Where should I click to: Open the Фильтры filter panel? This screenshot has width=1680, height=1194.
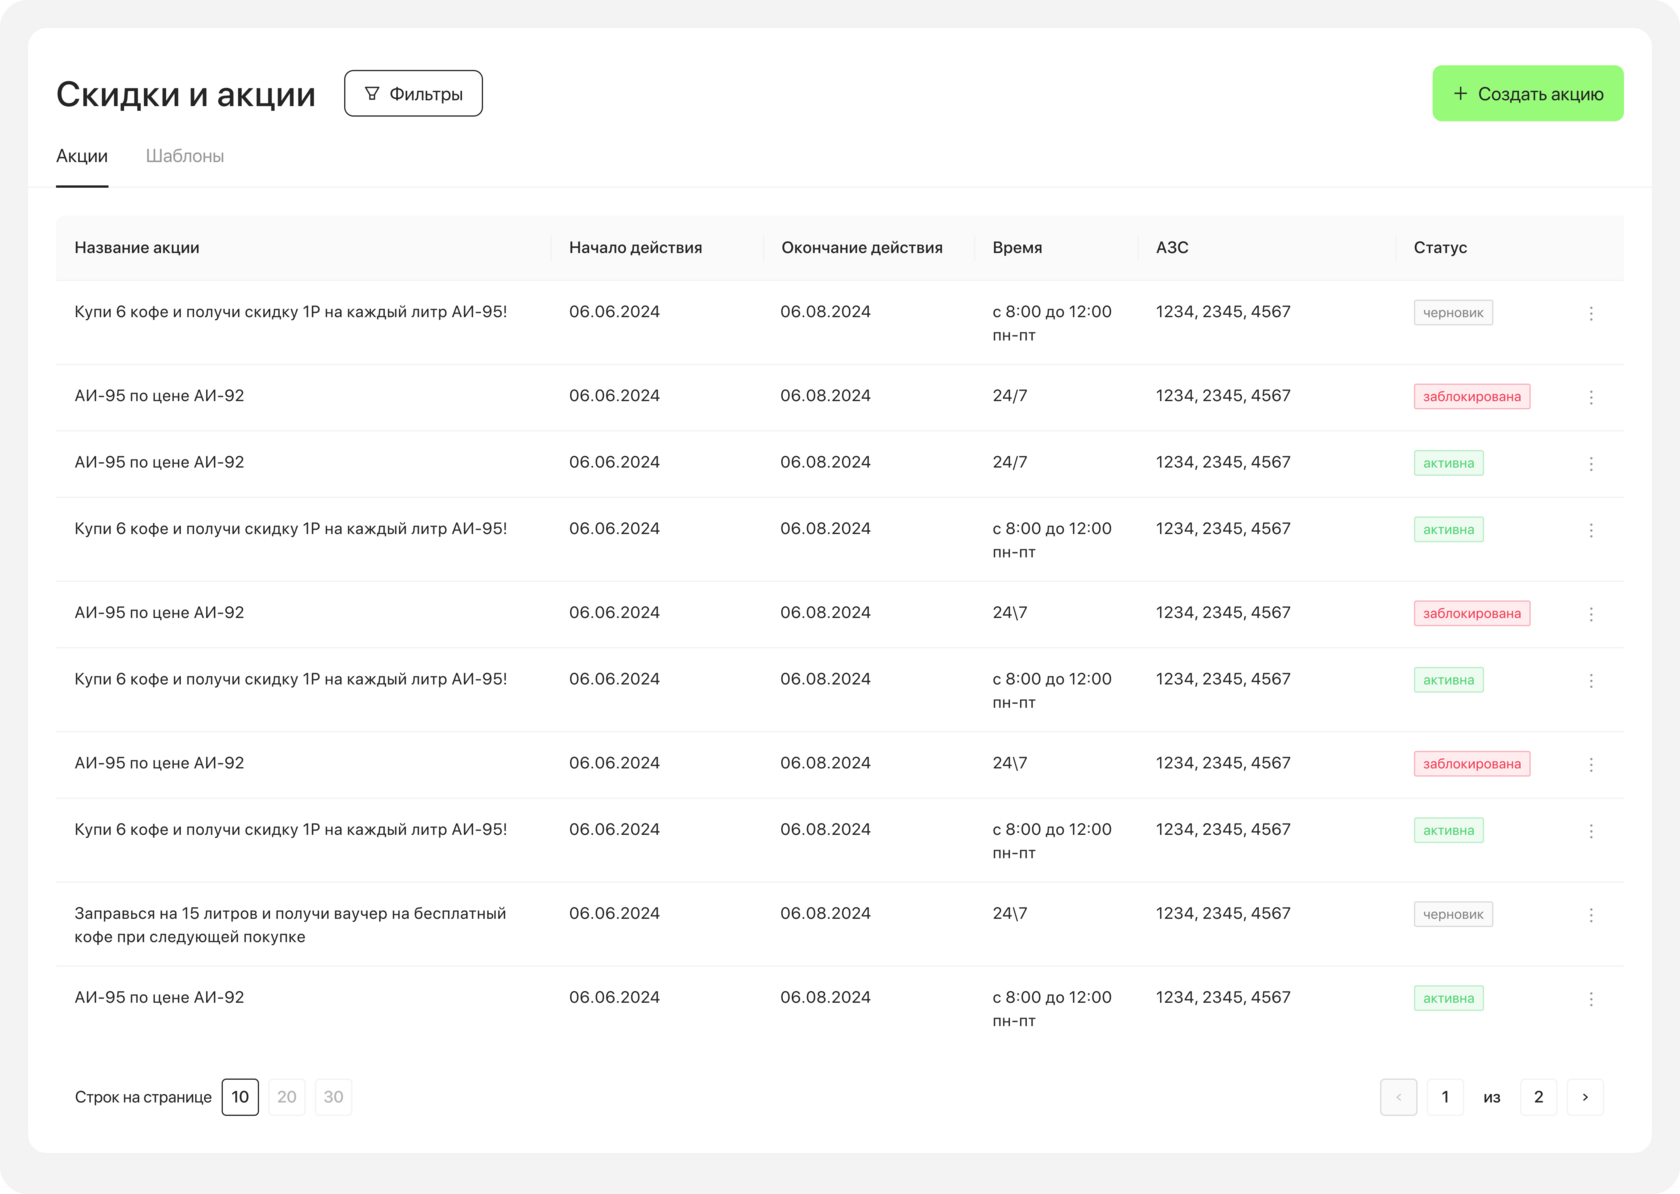click(413, 94)
